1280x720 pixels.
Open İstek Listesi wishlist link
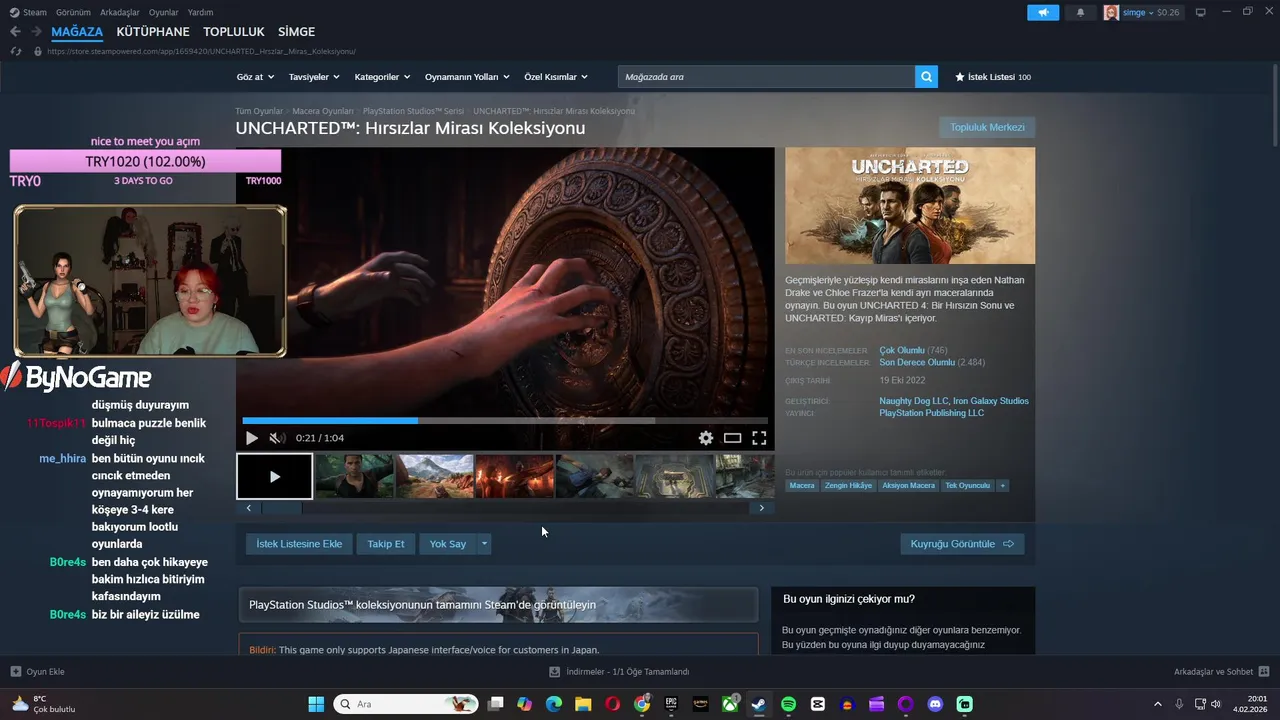click(992, 77)
